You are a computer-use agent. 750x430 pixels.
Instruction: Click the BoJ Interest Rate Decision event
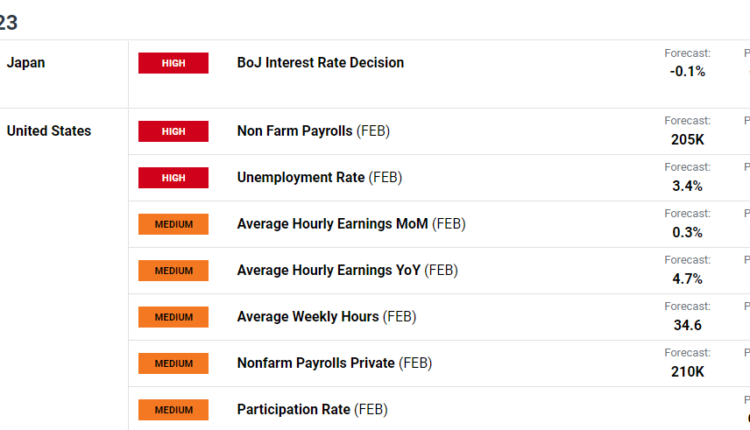320,63
